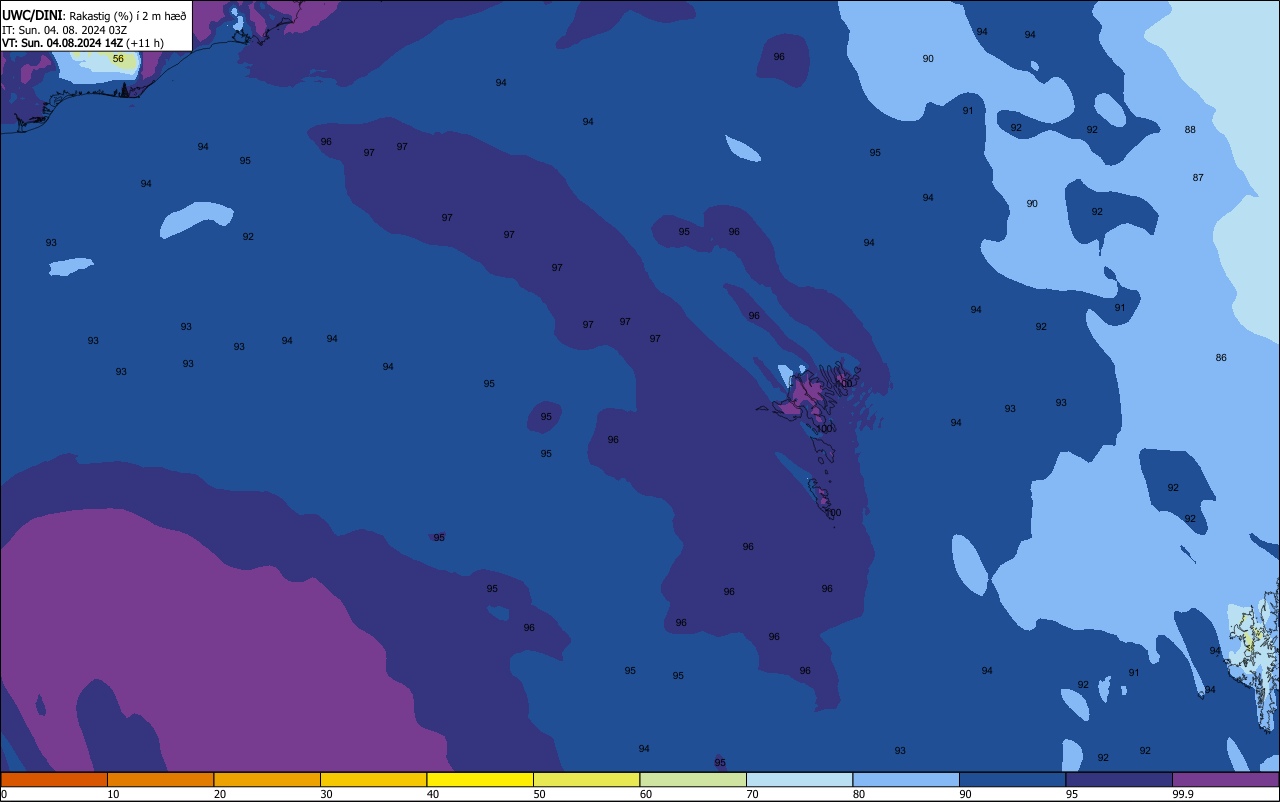The image size is (1280, 802).
Task: Click the UWC/DINI title text
Action: point(33,15)
